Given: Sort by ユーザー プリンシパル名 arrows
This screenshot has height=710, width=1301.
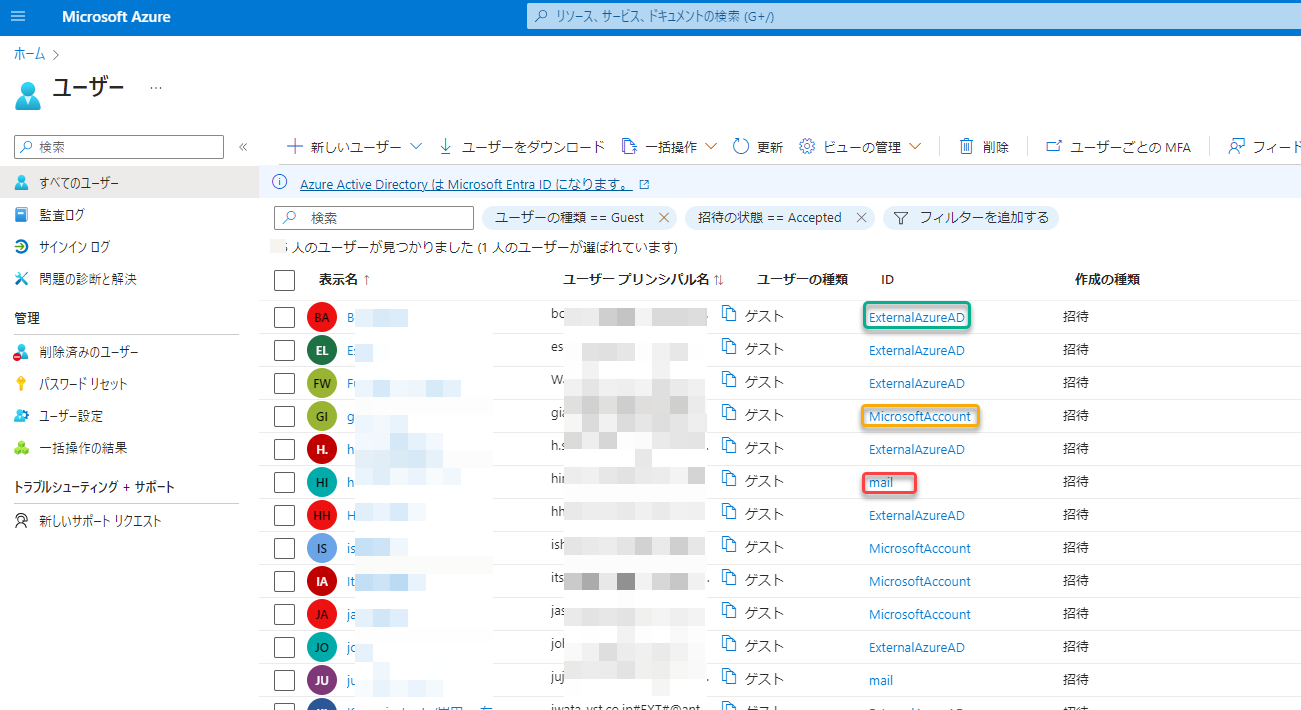Looking at the screenshot, I should point(719,279).
